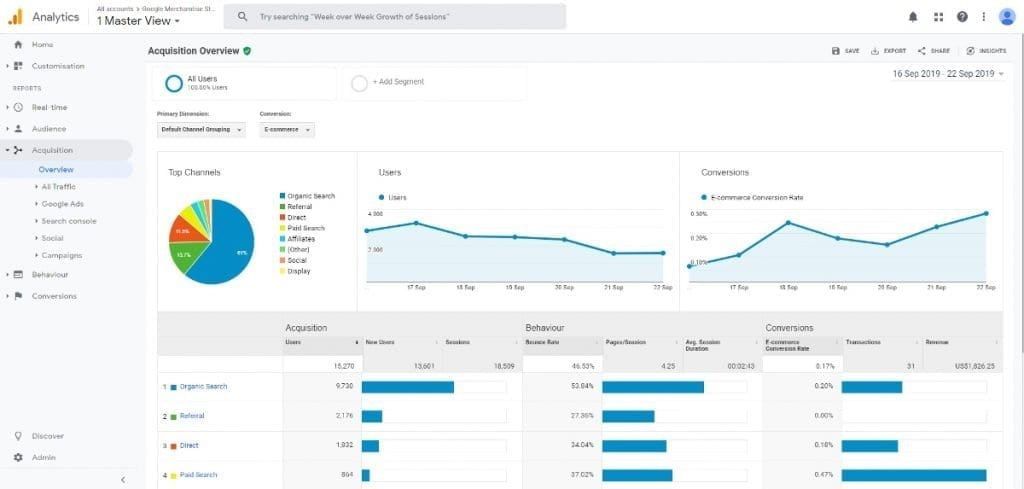Image resolution: width=1024 pixels, height=489 pixels.
Task: Open the Google apps grid icon
Action: click(938, 18)
